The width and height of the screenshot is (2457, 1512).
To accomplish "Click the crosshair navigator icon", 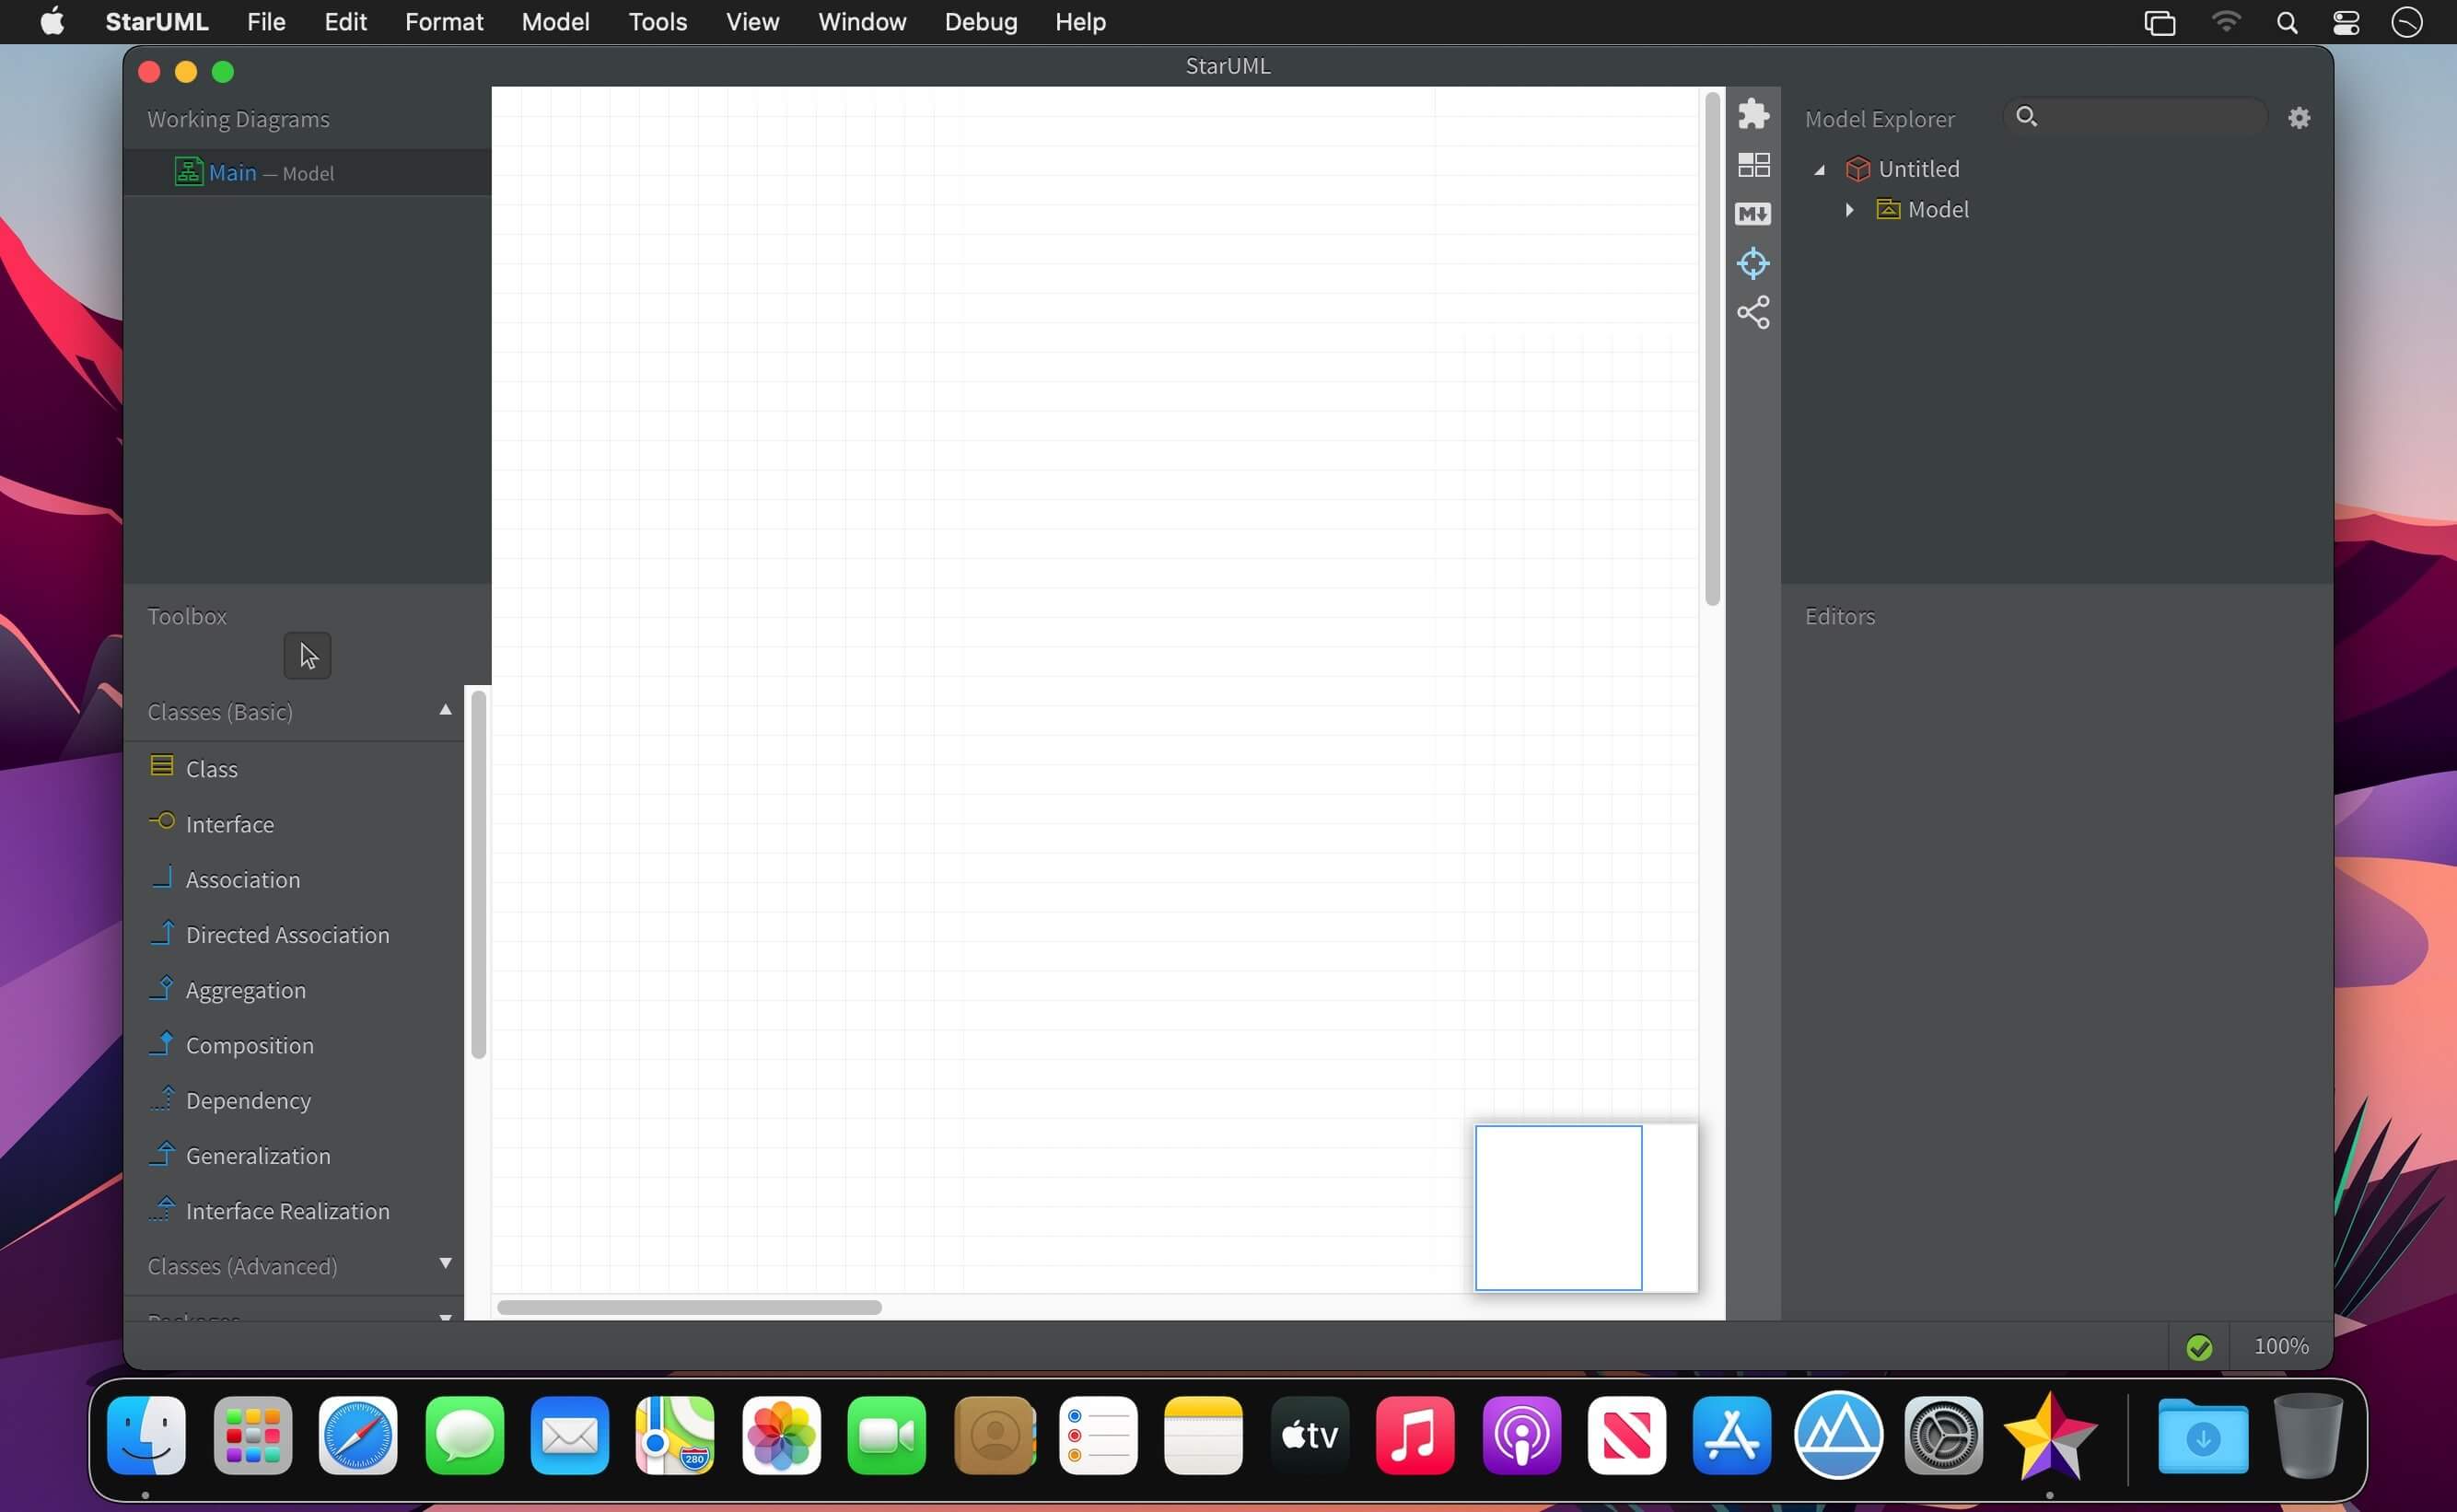I will click(1753, 264).
